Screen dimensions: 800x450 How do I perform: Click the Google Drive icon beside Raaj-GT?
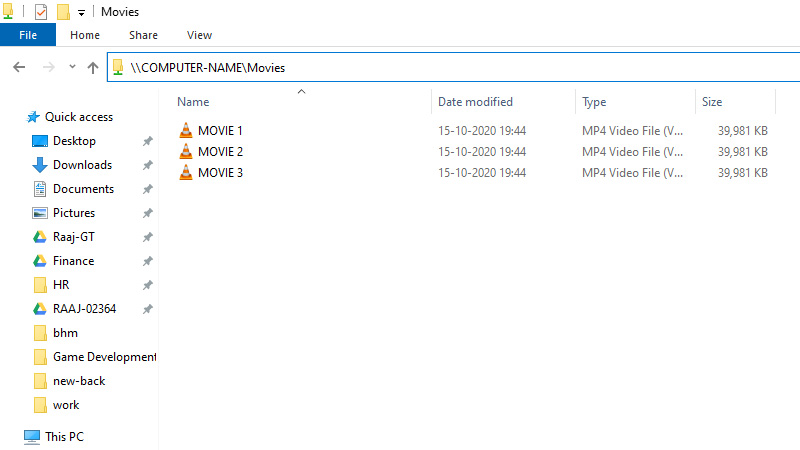pyautogui.click(x=40, y=237)
